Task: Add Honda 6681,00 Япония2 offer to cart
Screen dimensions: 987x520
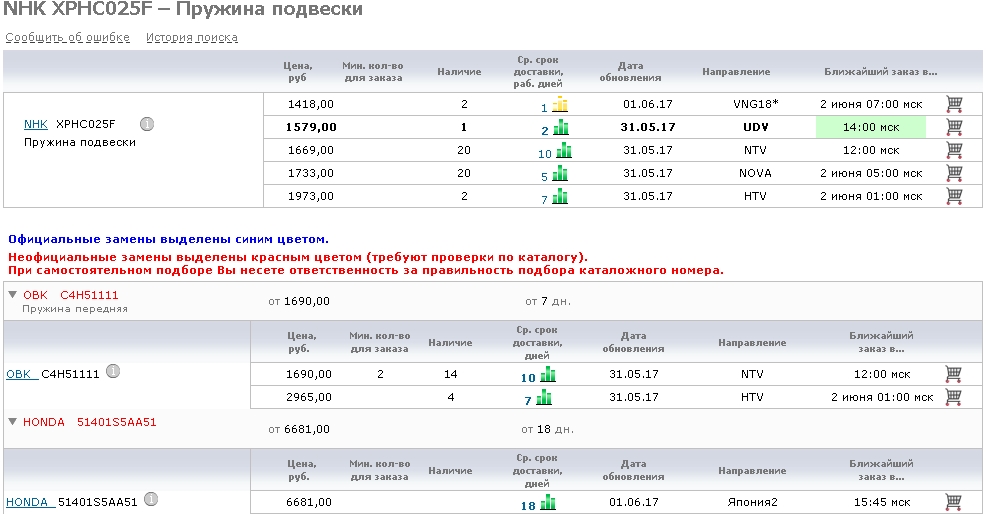Action: [x=954, y=502]
